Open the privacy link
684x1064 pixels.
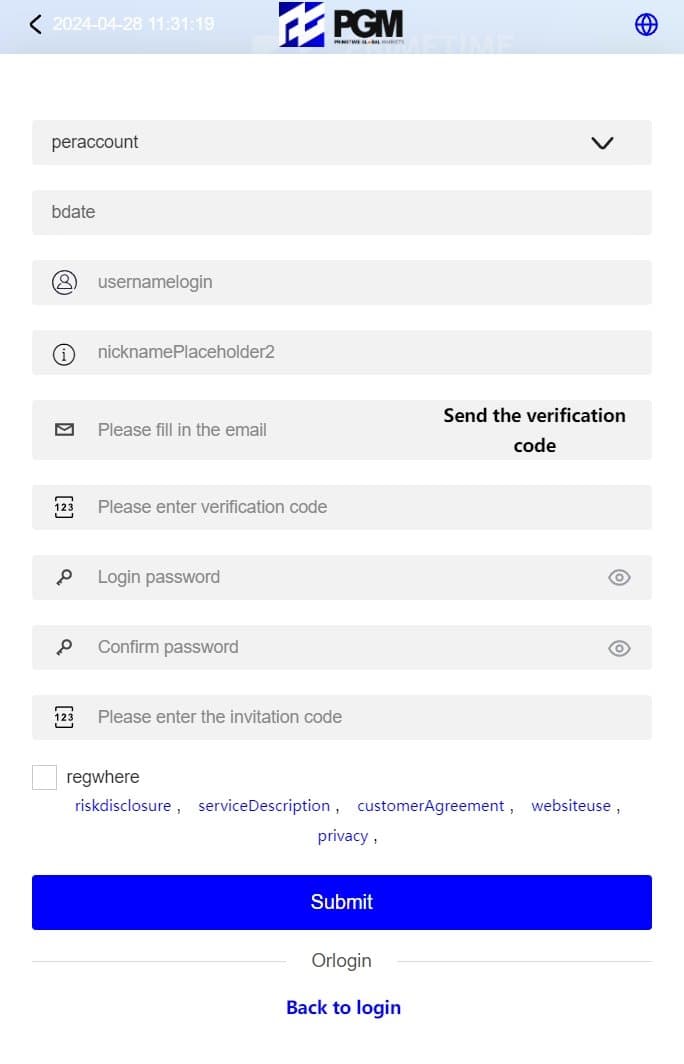(343, 836)
